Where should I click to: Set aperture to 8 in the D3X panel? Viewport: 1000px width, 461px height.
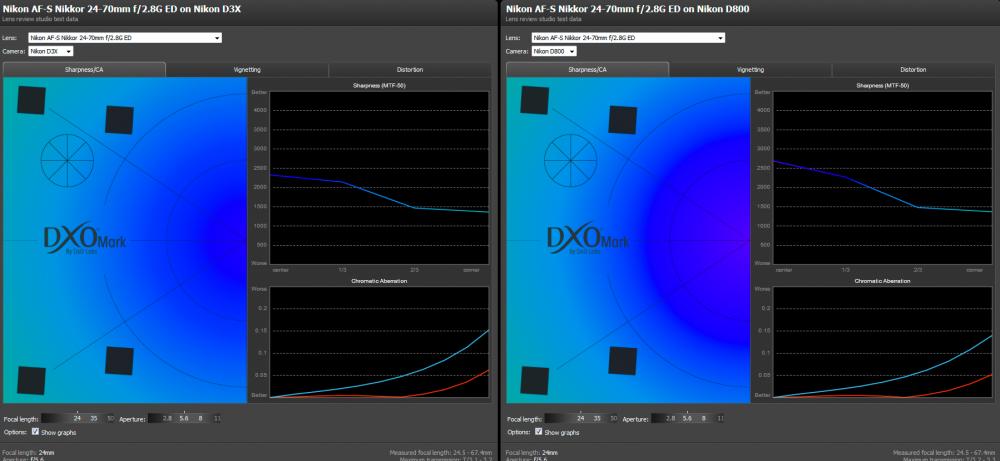click(200, 419)
